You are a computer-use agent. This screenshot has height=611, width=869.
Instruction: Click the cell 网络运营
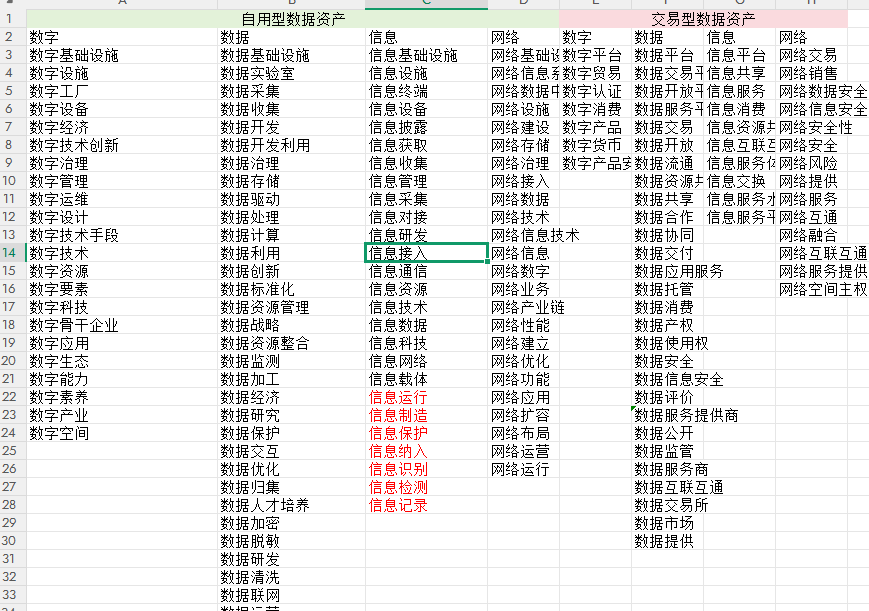[524, 451]
